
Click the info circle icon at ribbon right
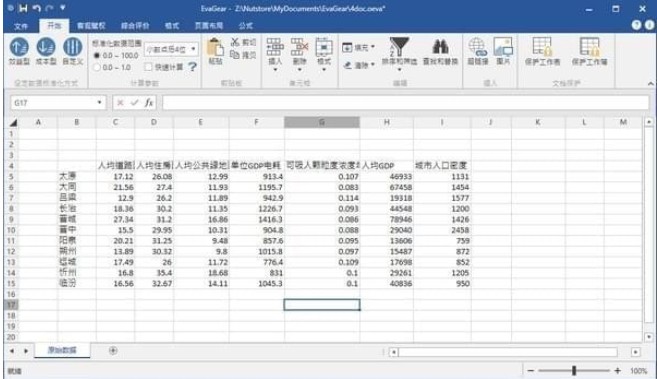(x=650, y=25)
